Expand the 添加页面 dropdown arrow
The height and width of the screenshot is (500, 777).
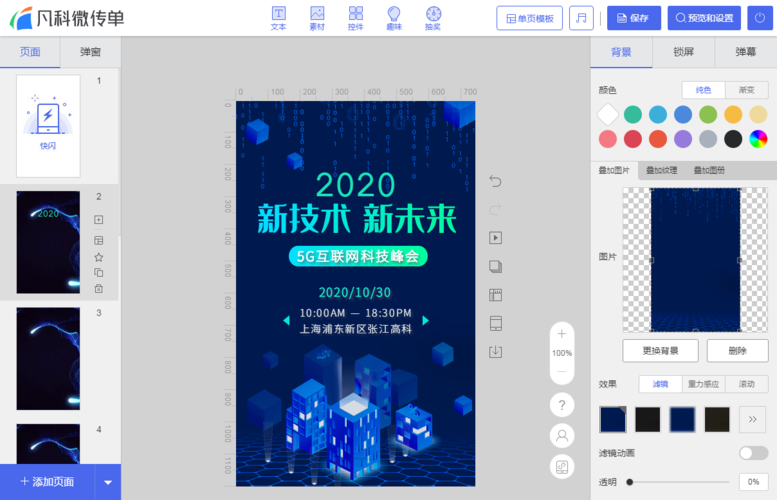pyautogui.click(x=108, y=482)
